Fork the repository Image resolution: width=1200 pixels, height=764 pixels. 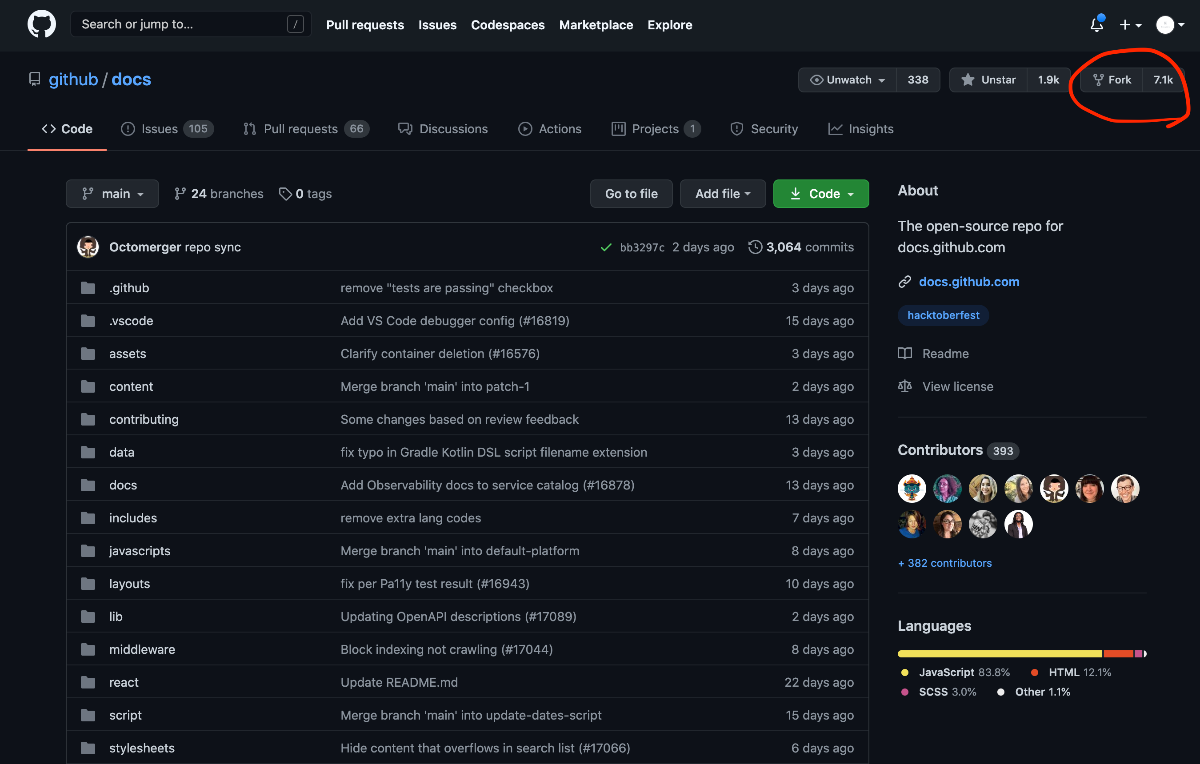click(1112, 80)
